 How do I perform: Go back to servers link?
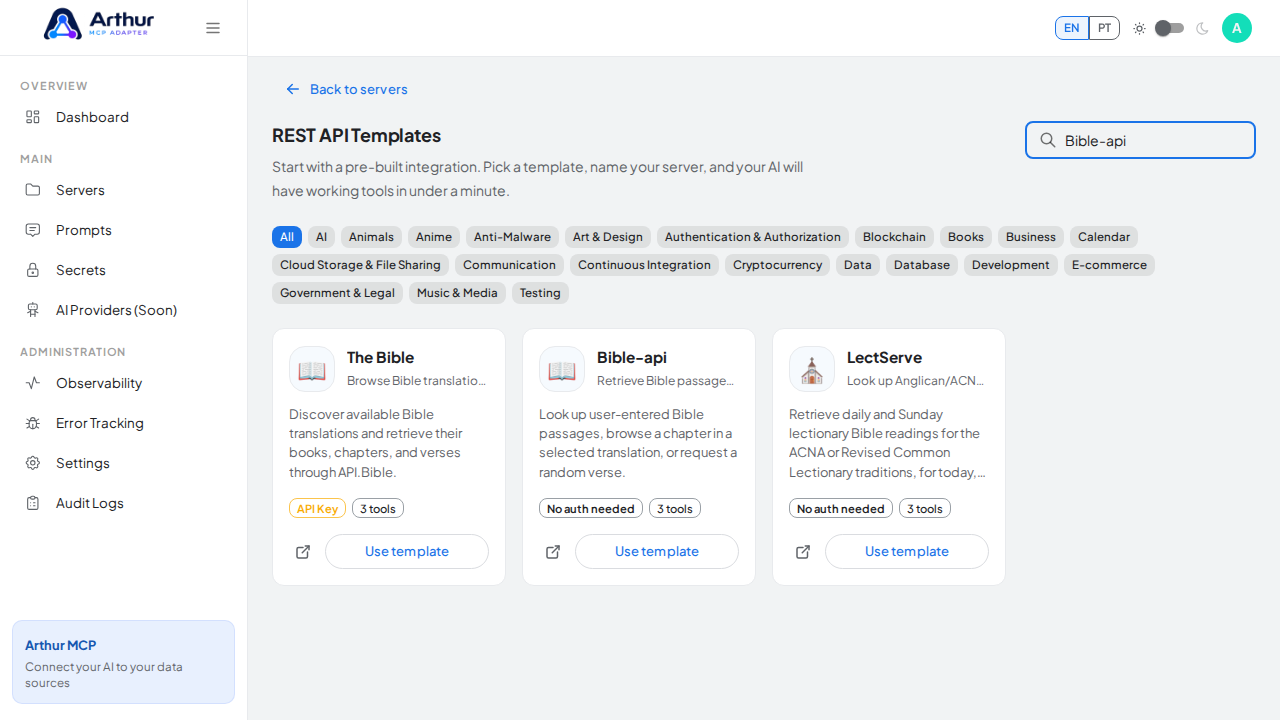coord(347,89)
